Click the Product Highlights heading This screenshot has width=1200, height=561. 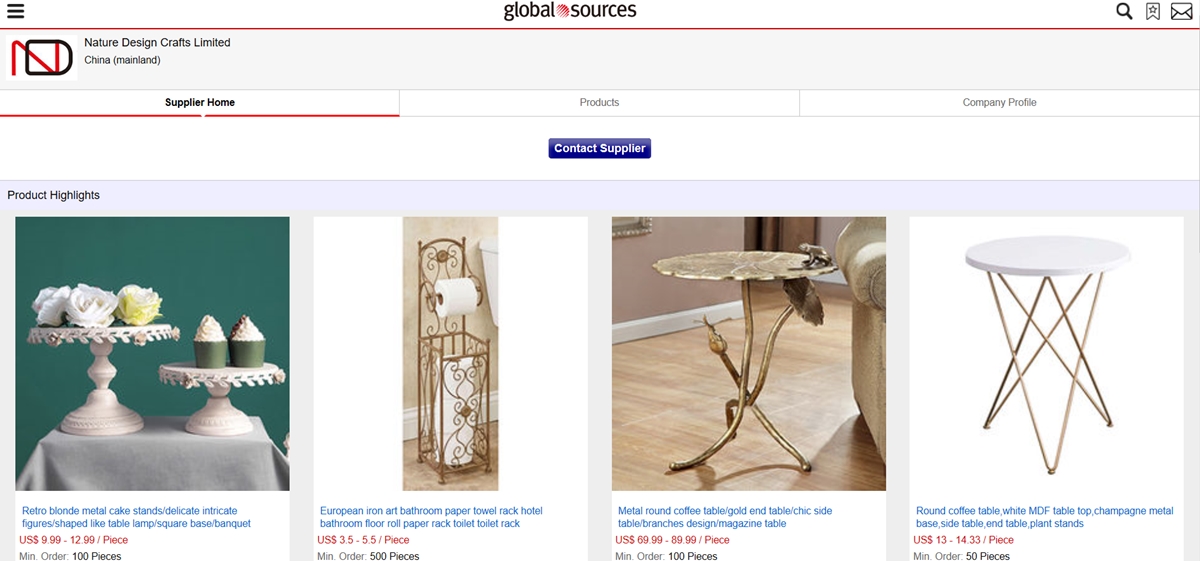pos(54,195)
